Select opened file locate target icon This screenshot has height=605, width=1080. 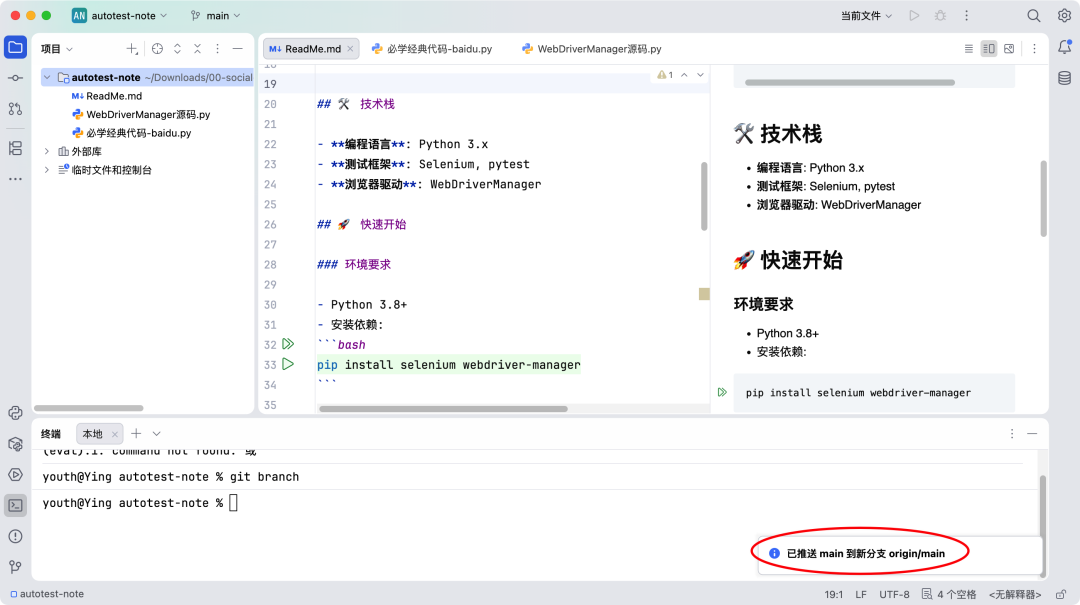coord(157,49)
